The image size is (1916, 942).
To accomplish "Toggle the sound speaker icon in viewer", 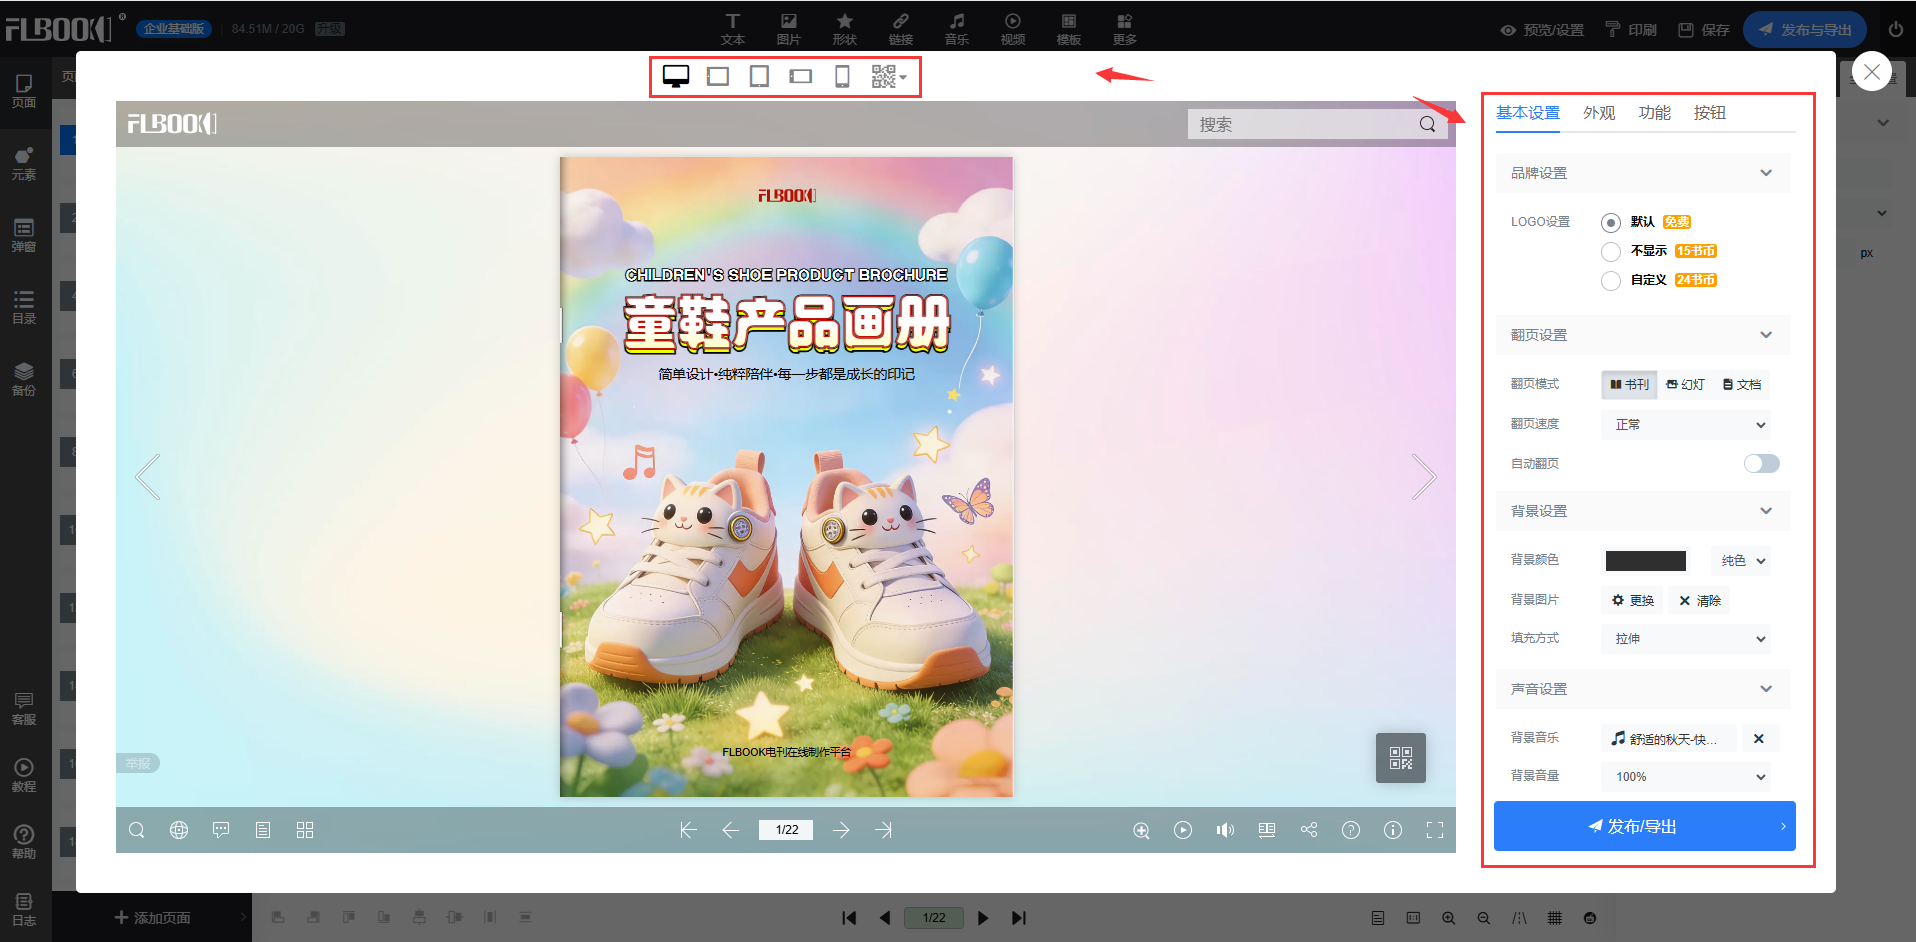I will point(1225,830).
